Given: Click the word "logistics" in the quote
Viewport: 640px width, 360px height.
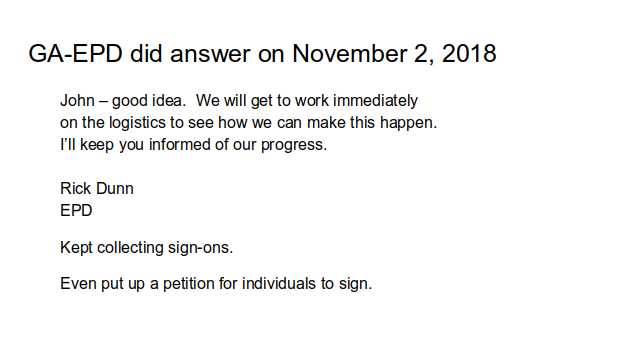Looking at the screenshot, I should click(x=137, y=123).
